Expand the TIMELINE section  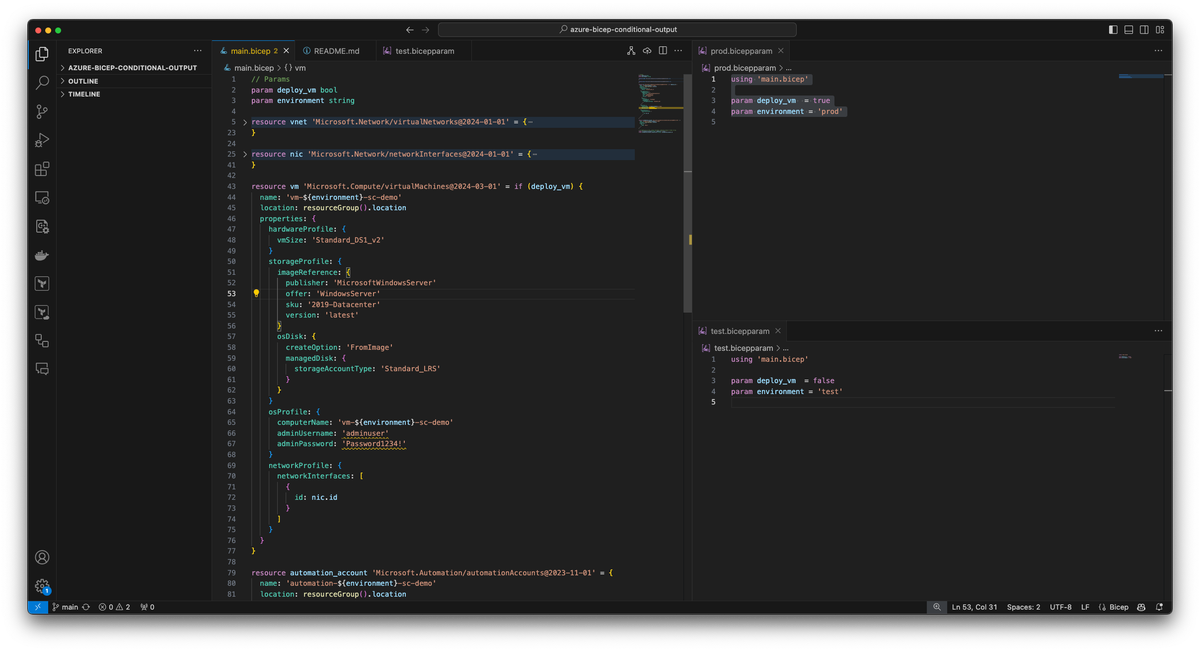(x=134, y=94)
